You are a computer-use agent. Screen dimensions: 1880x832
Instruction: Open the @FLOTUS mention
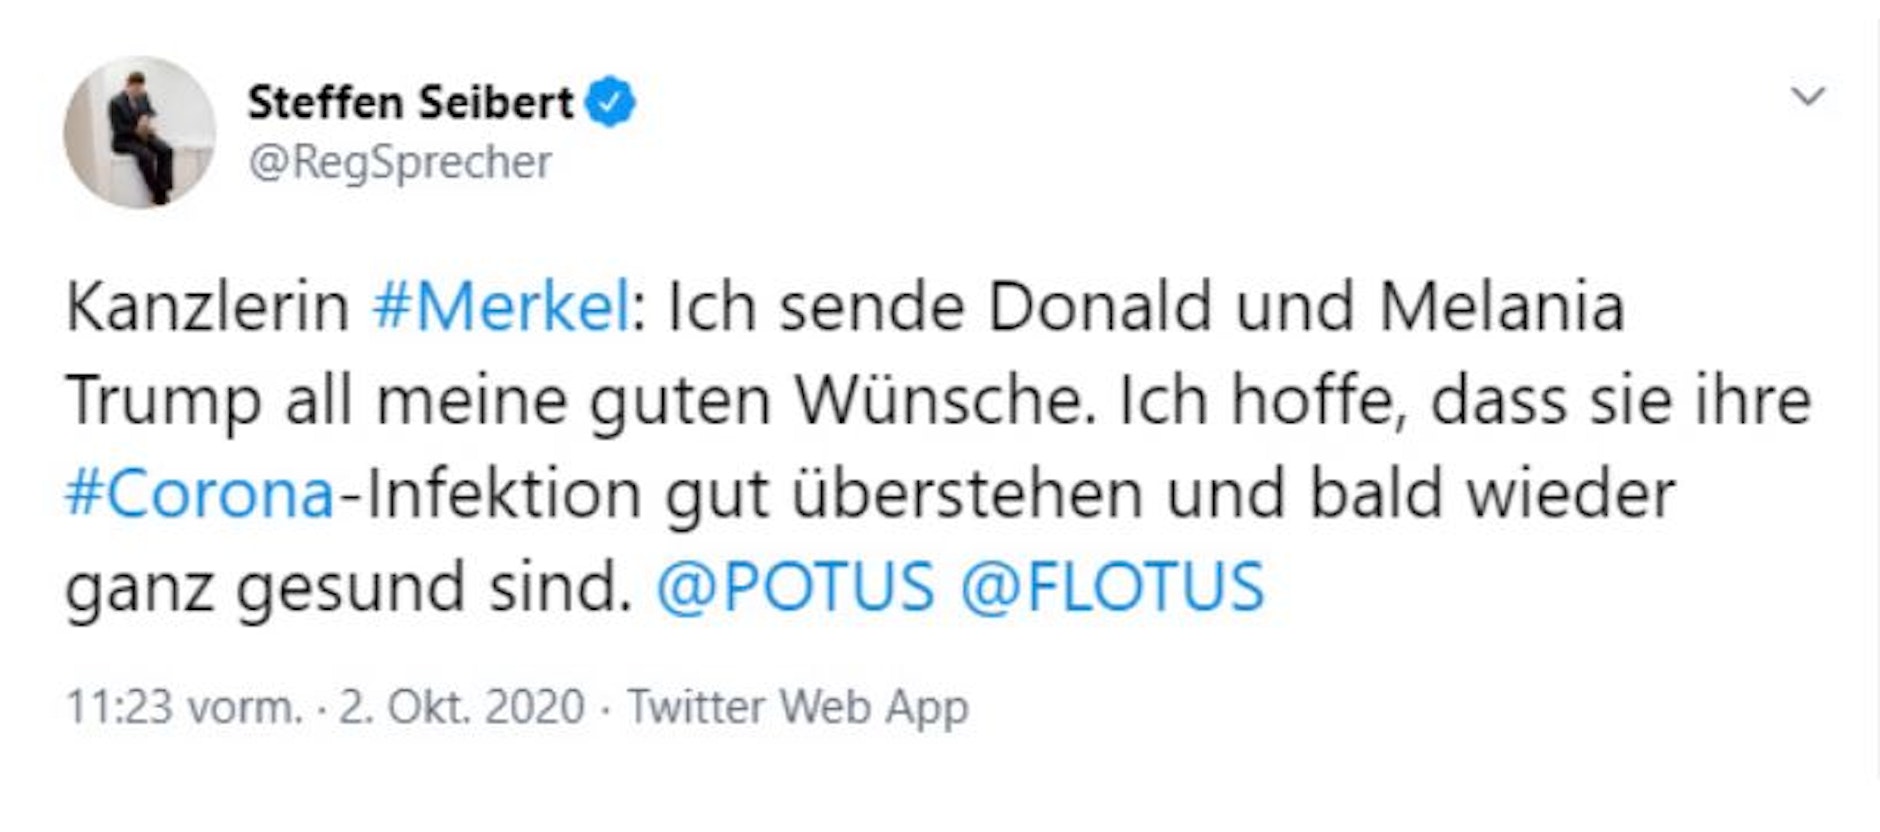(1112, 587)
